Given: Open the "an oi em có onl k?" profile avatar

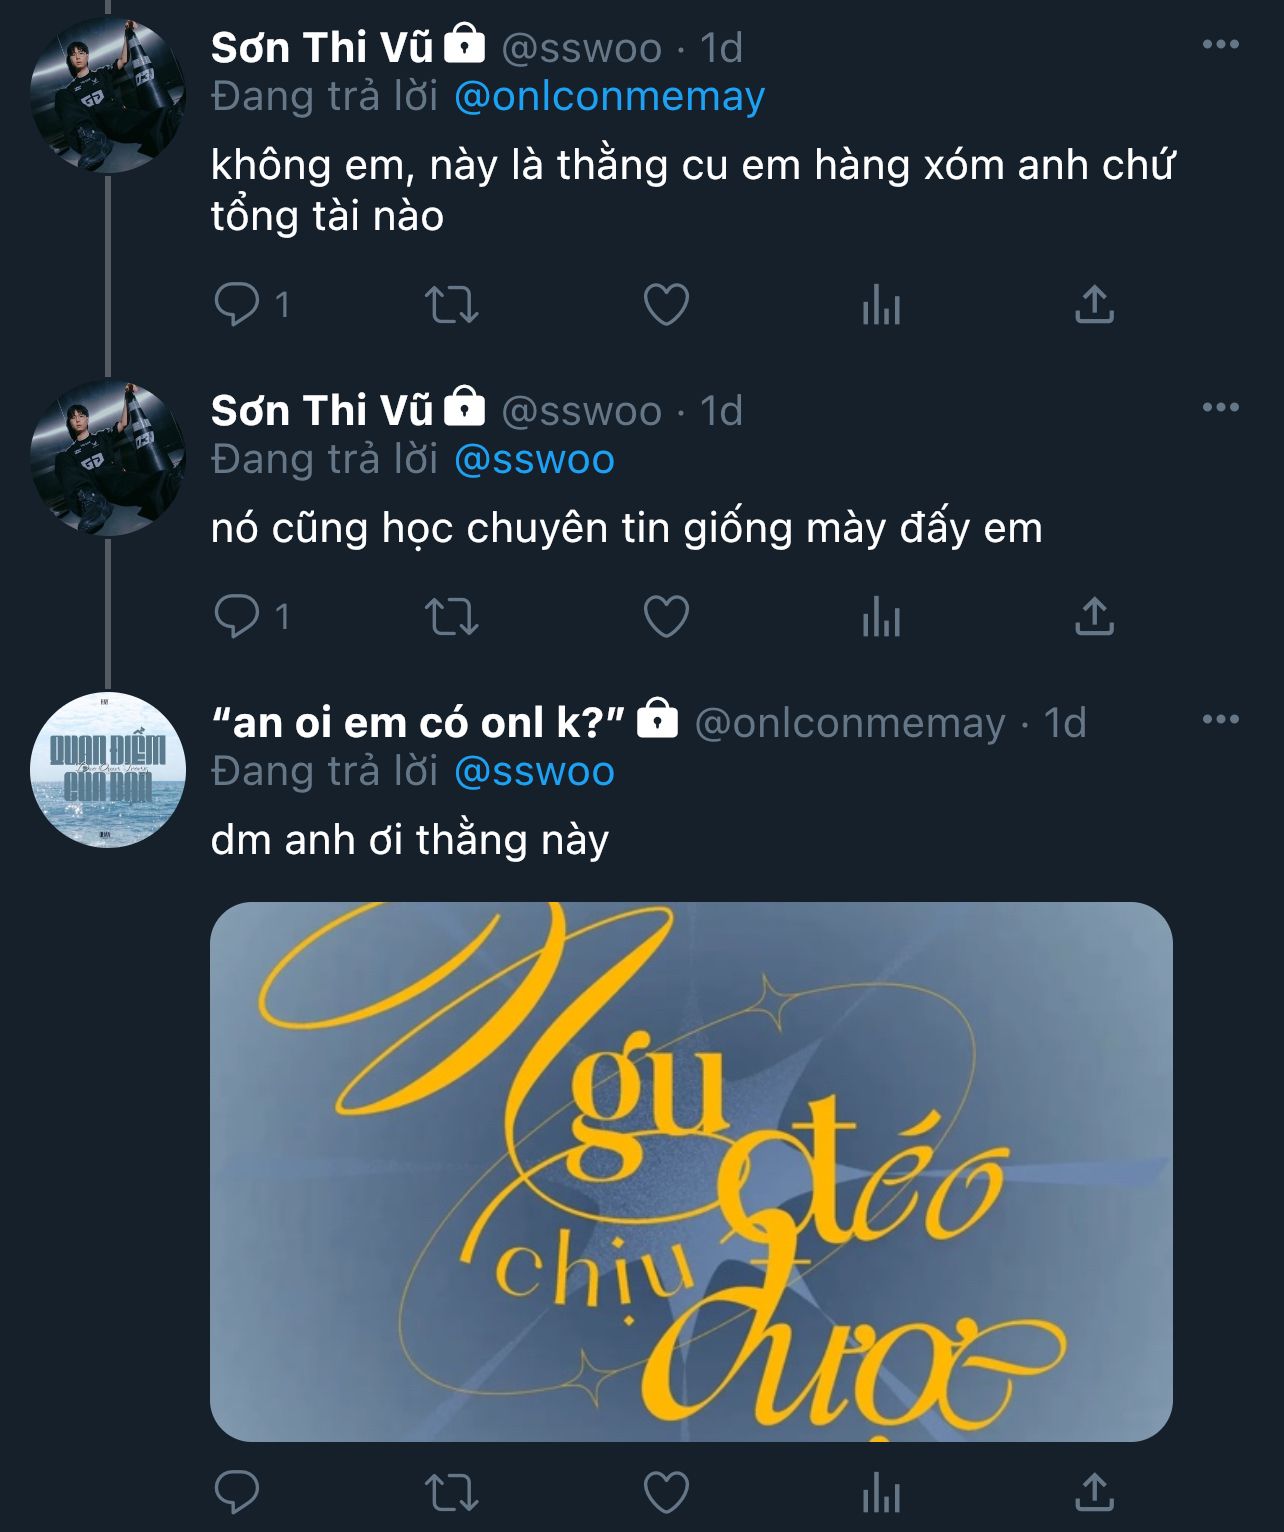Looking at the screenshot, I should coord(107,770).
